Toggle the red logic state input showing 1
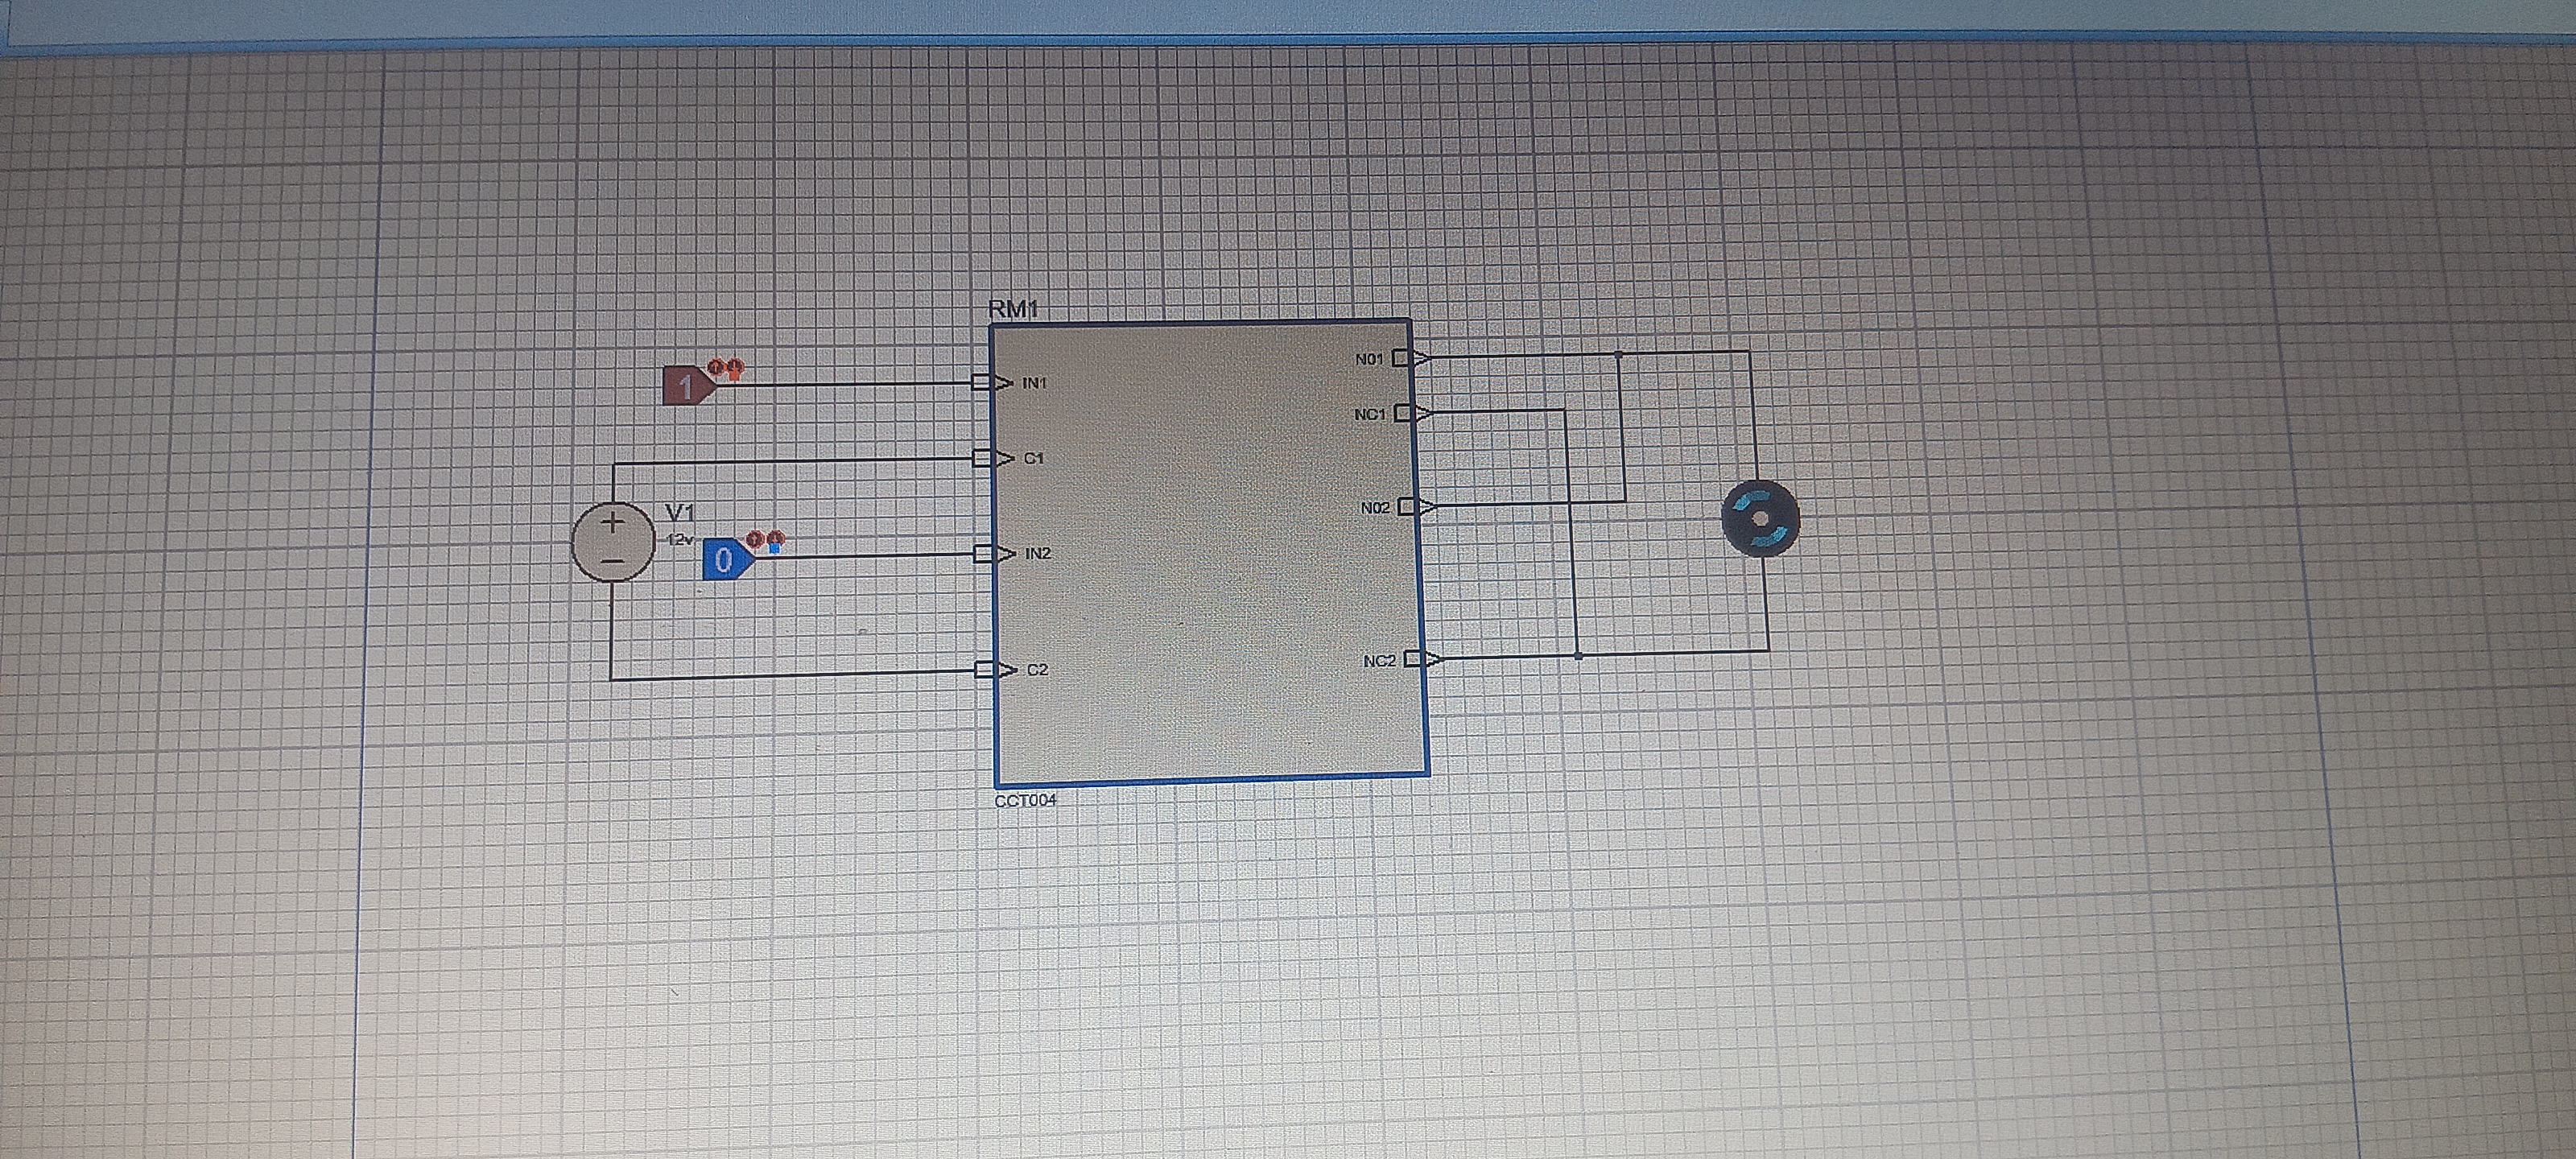This screenshot has width=2576, height=1159. (x=685, y=386)
